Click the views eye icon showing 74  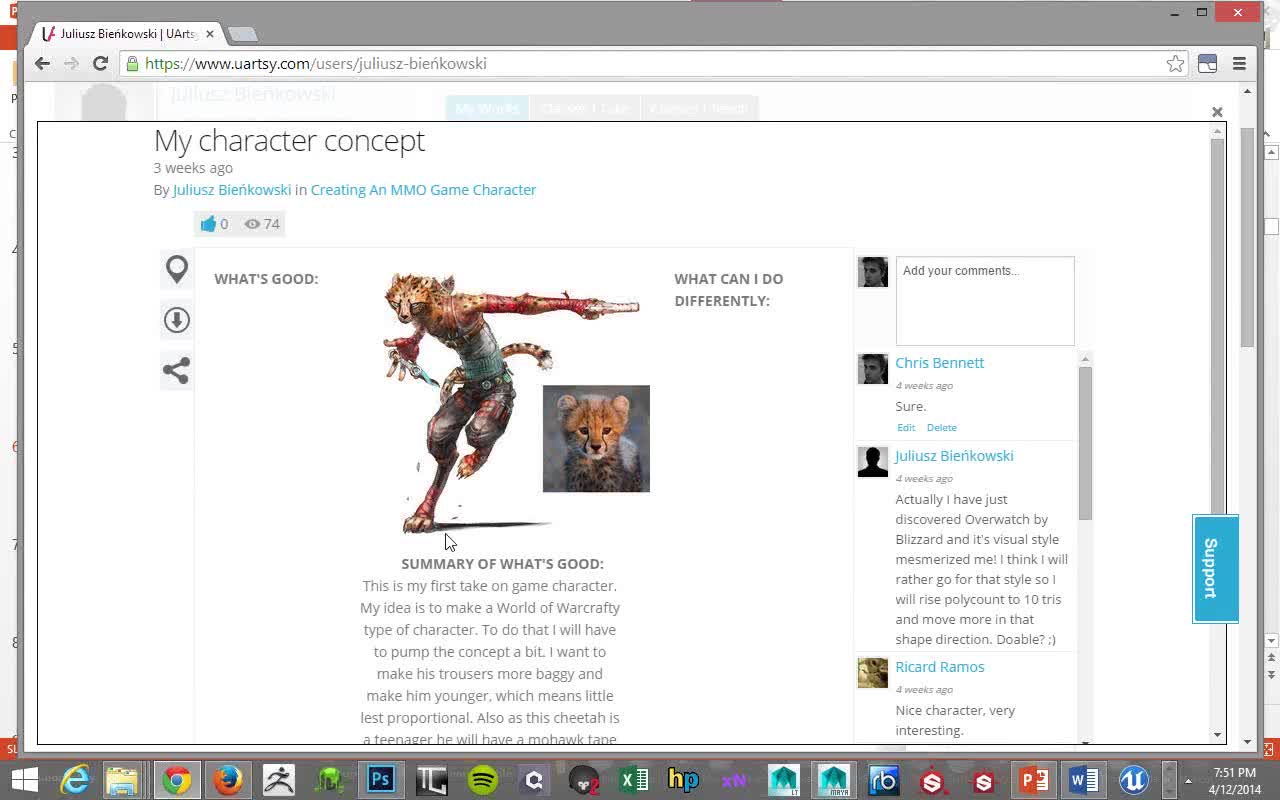click(x=252, y=224)
